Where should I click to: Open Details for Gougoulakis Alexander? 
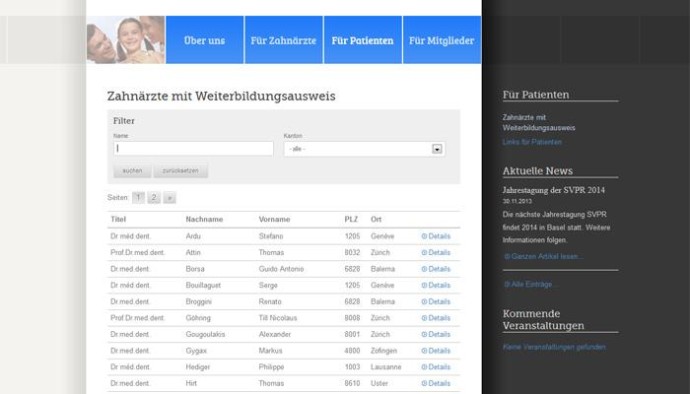[x=436, y=334]
